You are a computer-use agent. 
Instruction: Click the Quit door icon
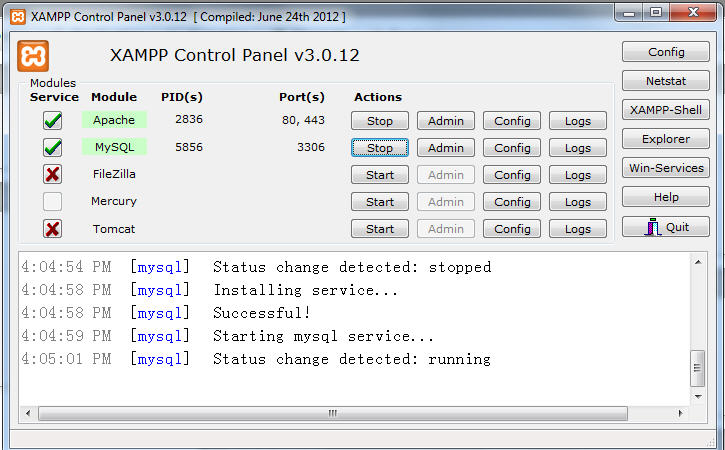tap(653, 227)
